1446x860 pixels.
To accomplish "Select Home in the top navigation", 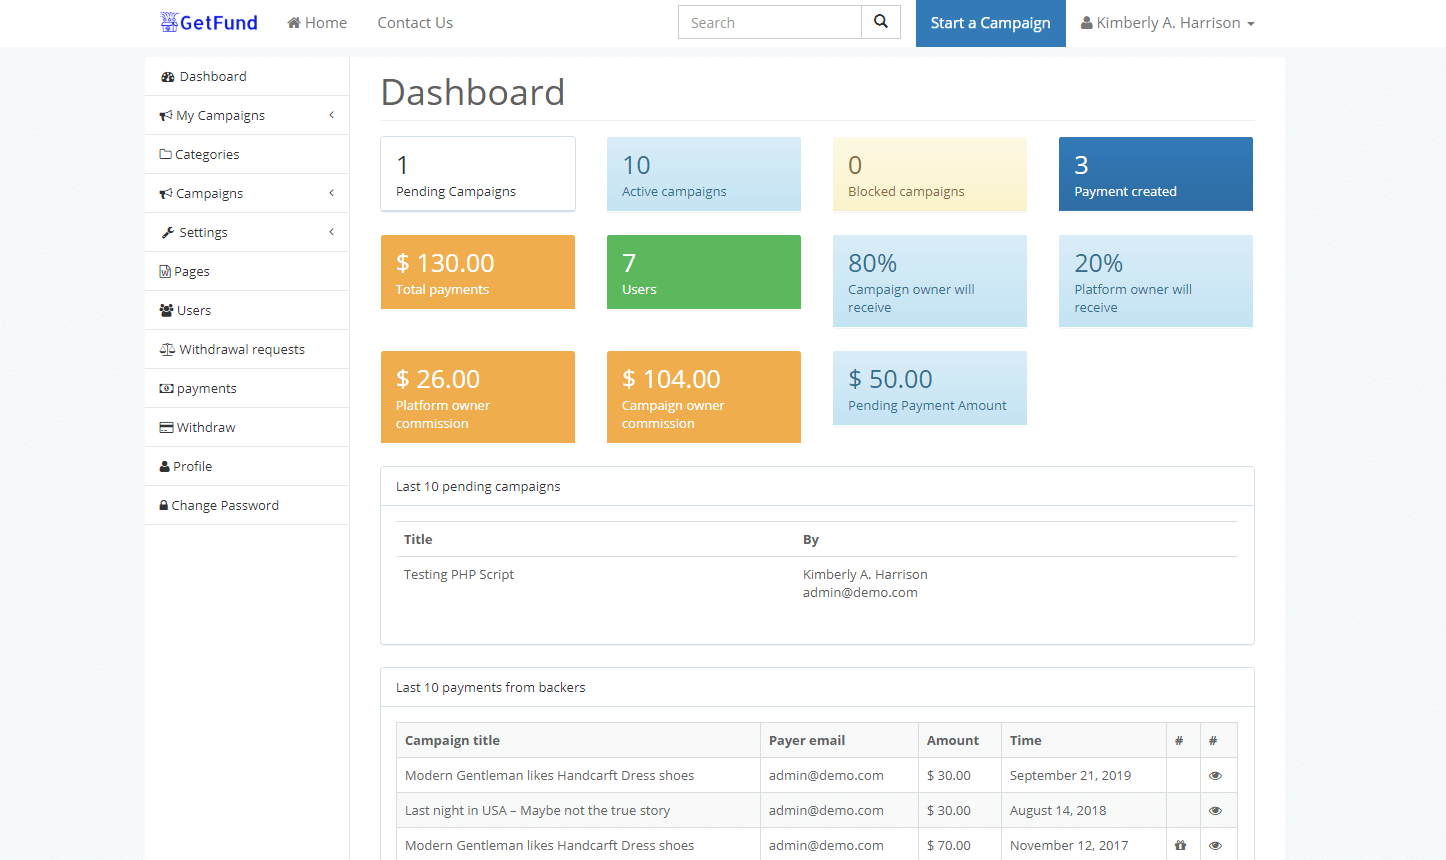I will [x=316, y=21].
